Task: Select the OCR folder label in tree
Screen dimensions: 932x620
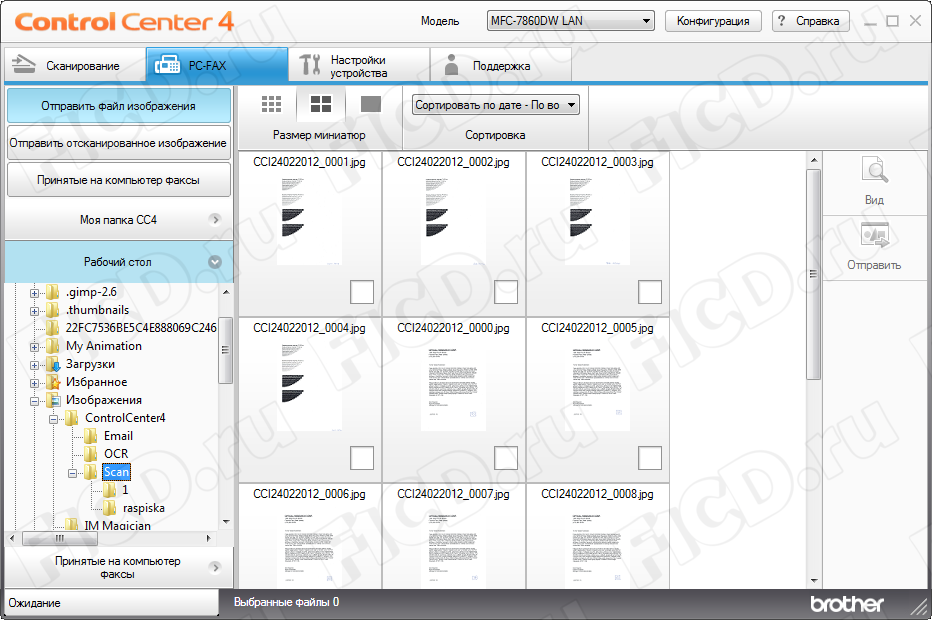Action: tap(116, 454)
